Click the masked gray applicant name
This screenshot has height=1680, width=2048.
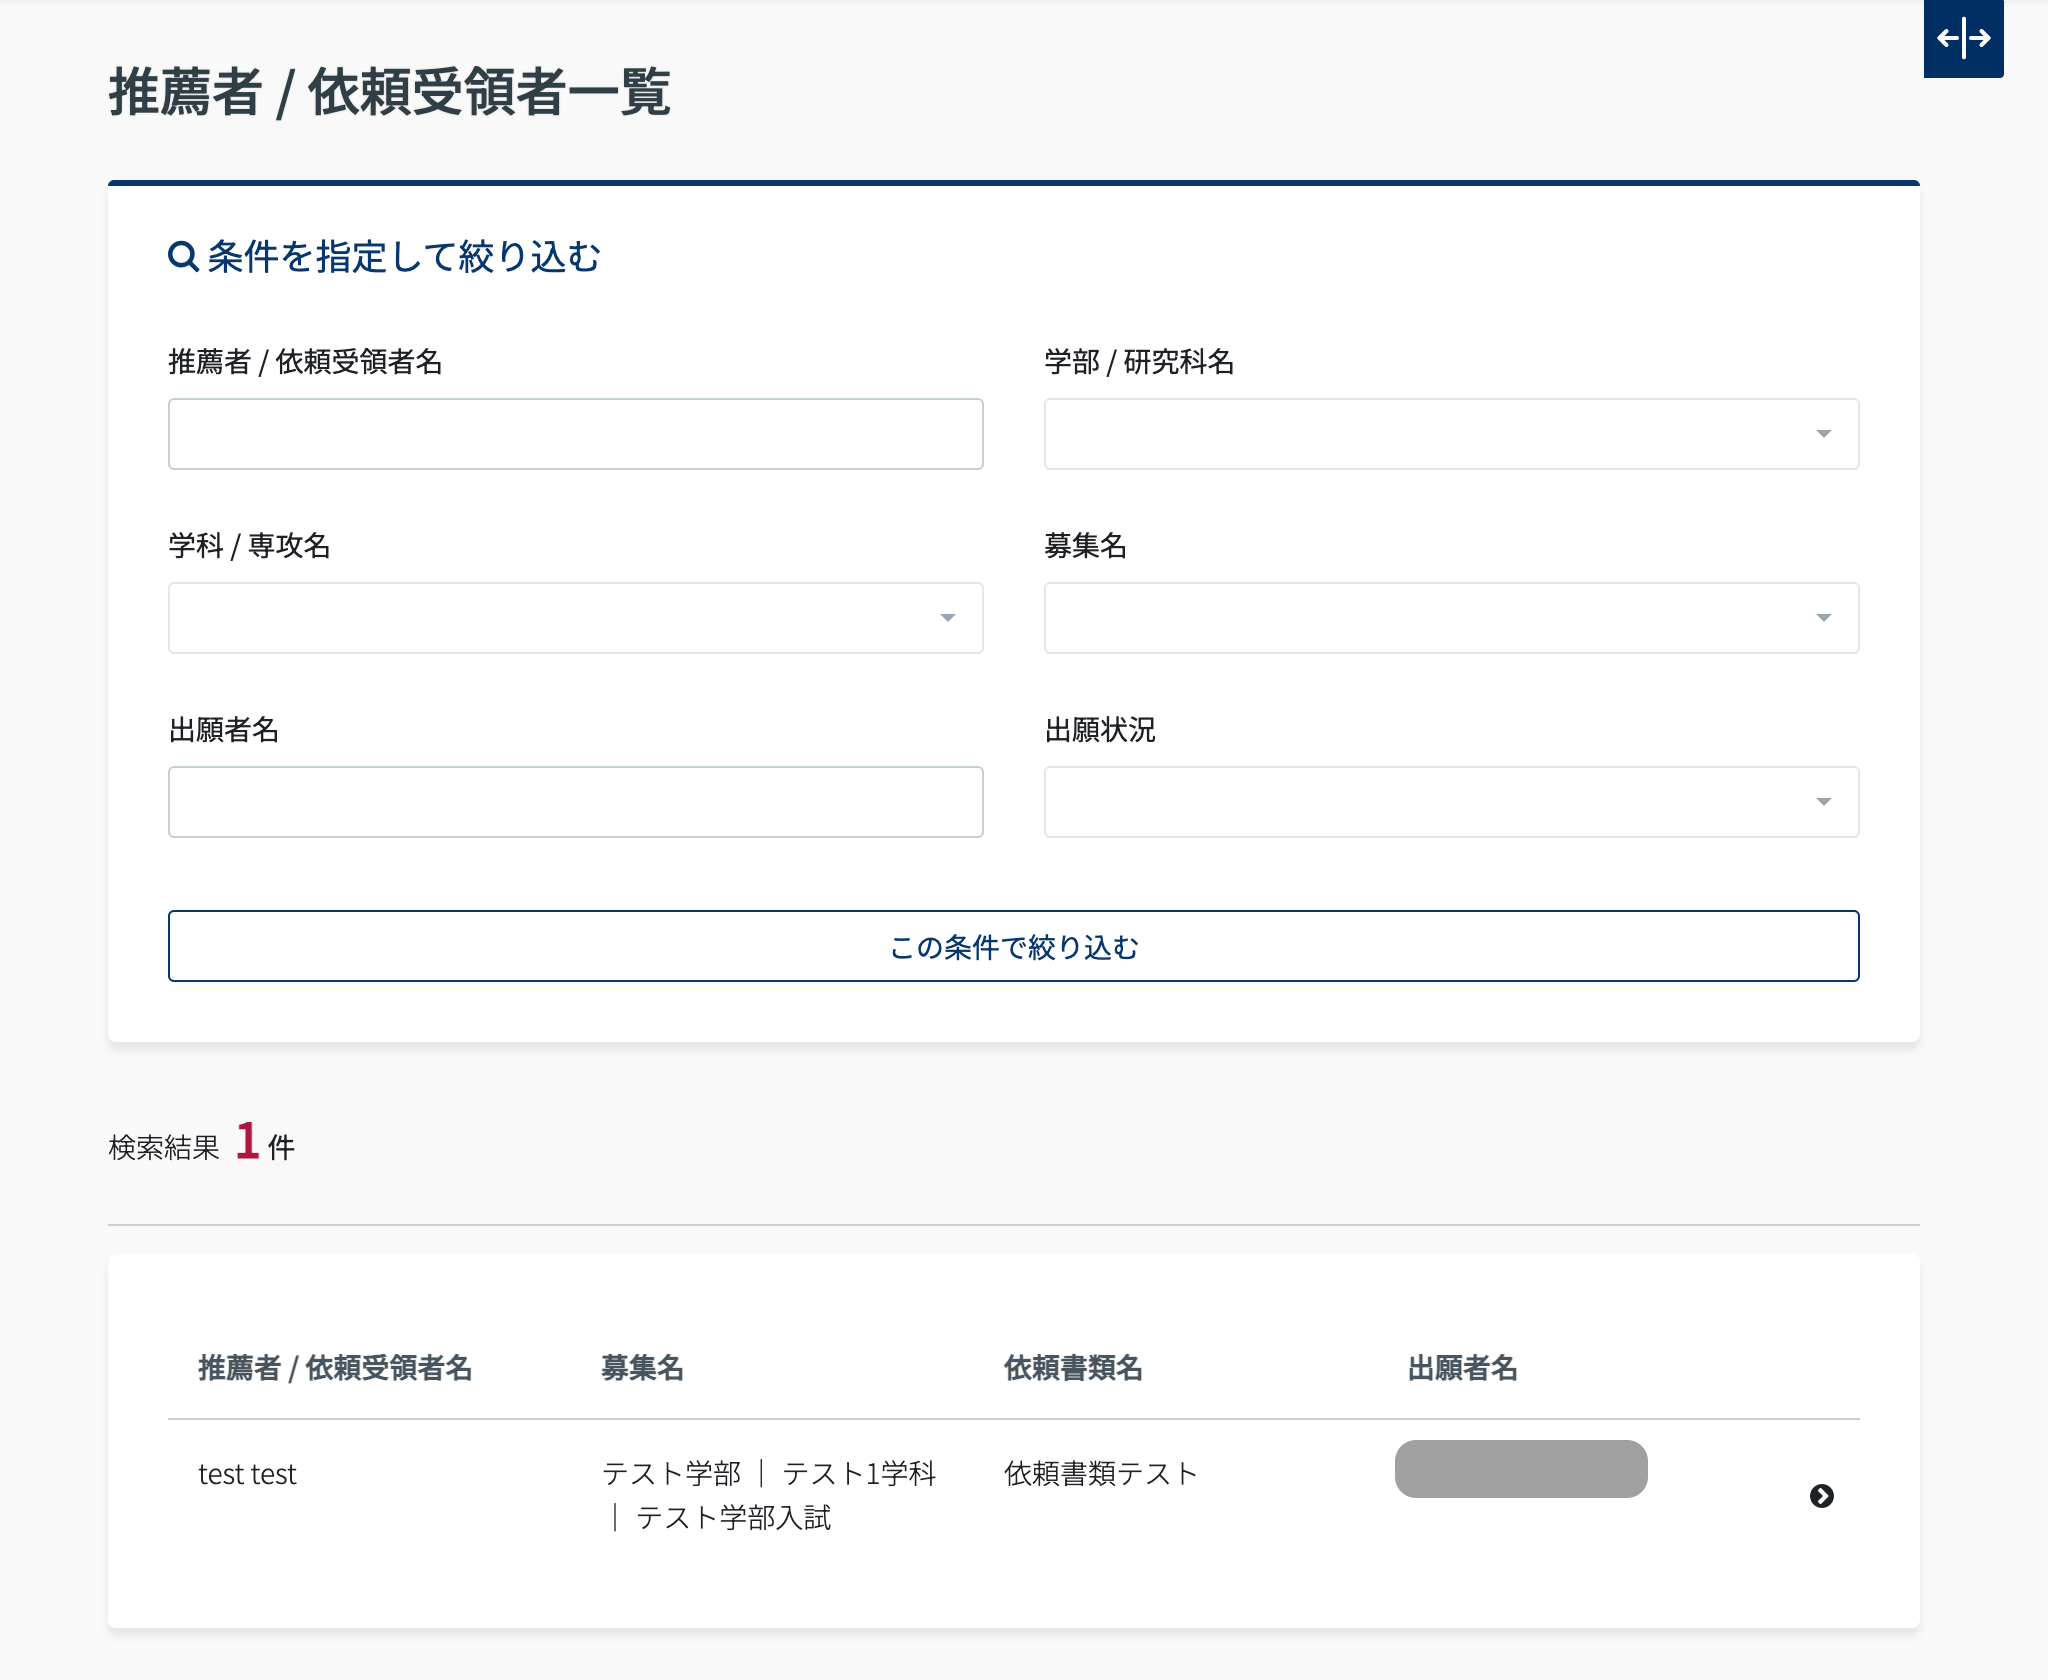[x=1520, y=1469]
